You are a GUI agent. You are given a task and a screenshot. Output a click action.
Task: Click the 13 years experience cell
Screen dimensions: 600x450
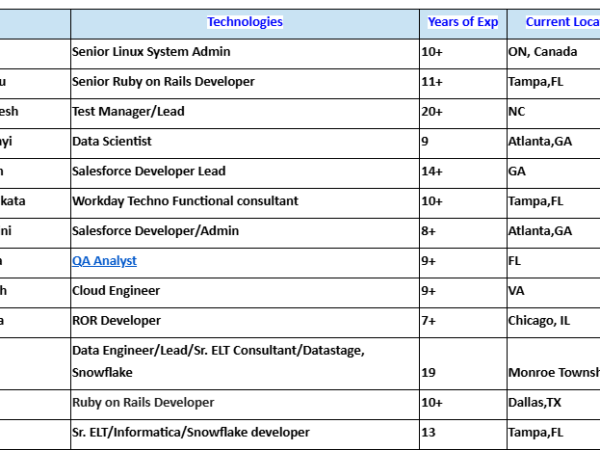pos(463,434)
